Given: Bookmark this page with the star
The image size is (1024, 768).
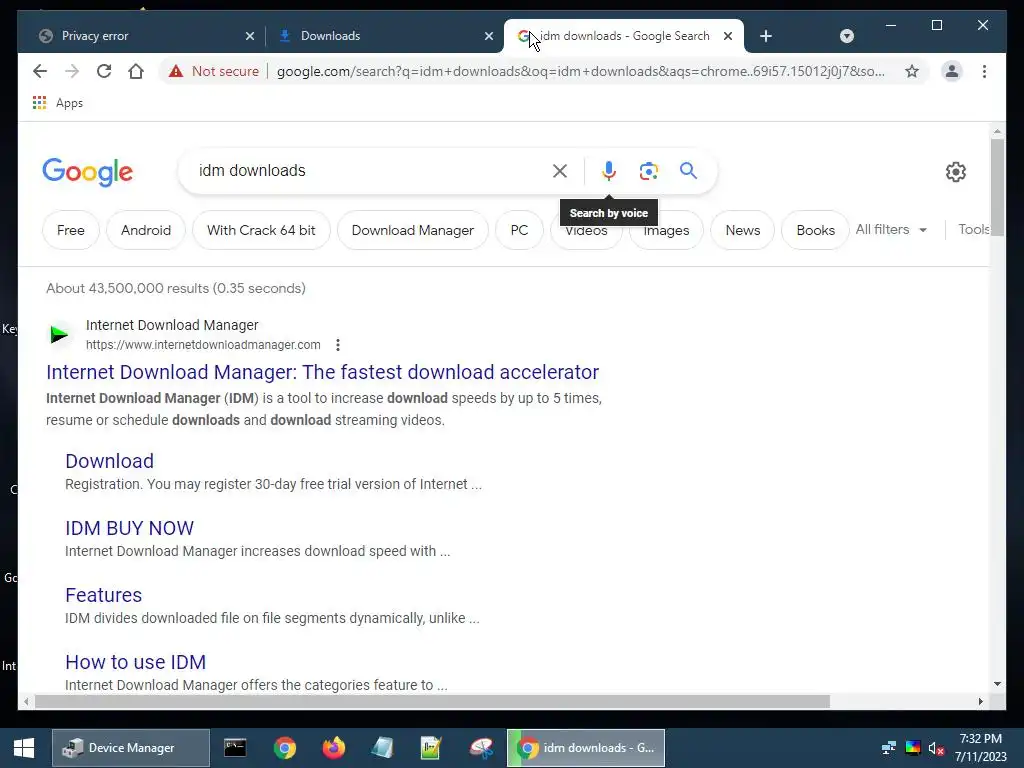Looking at the screenshot, I should (912, 71).
